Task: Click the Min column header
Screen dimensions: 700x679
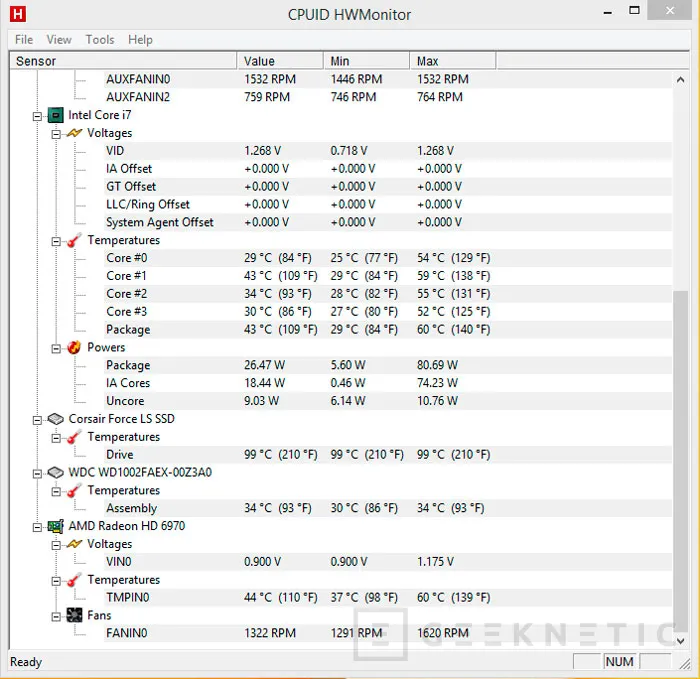Action: pos(367,61)
